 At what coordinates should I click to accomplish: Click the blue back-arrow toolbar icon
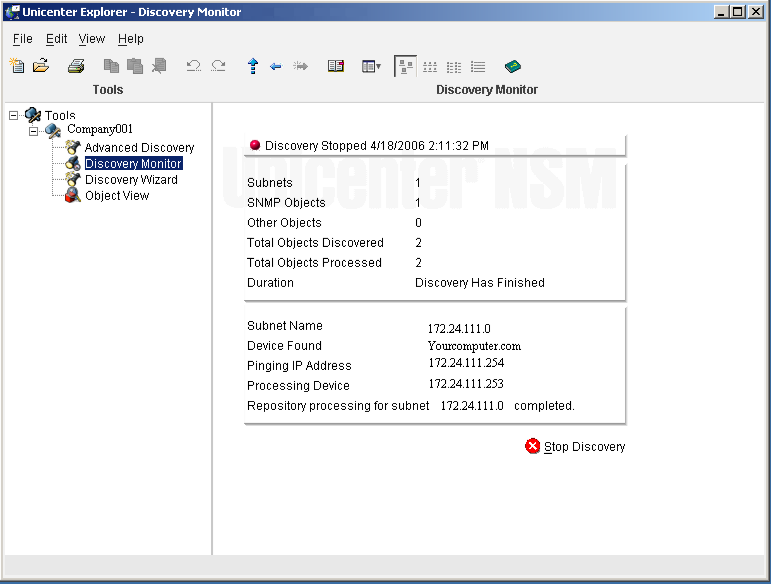(276, 66)
